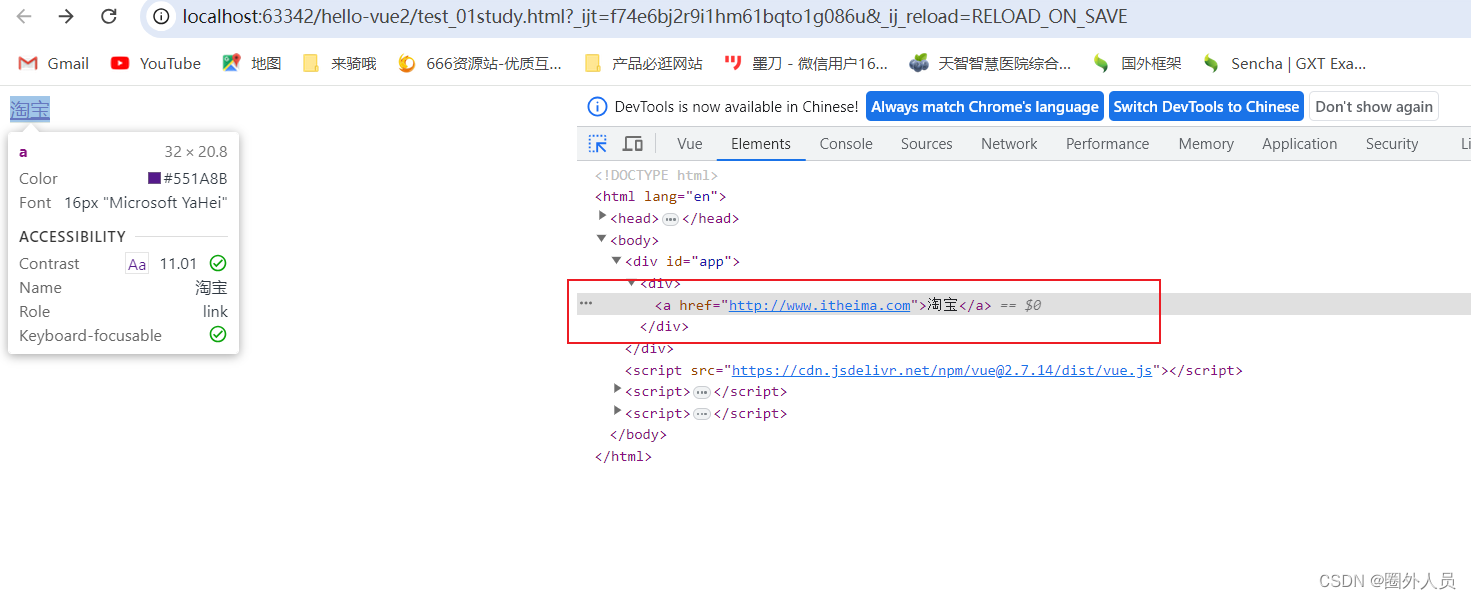Expand the first collapsed script node
Viewport: 1471px width, 599px height.
(617, 390)
